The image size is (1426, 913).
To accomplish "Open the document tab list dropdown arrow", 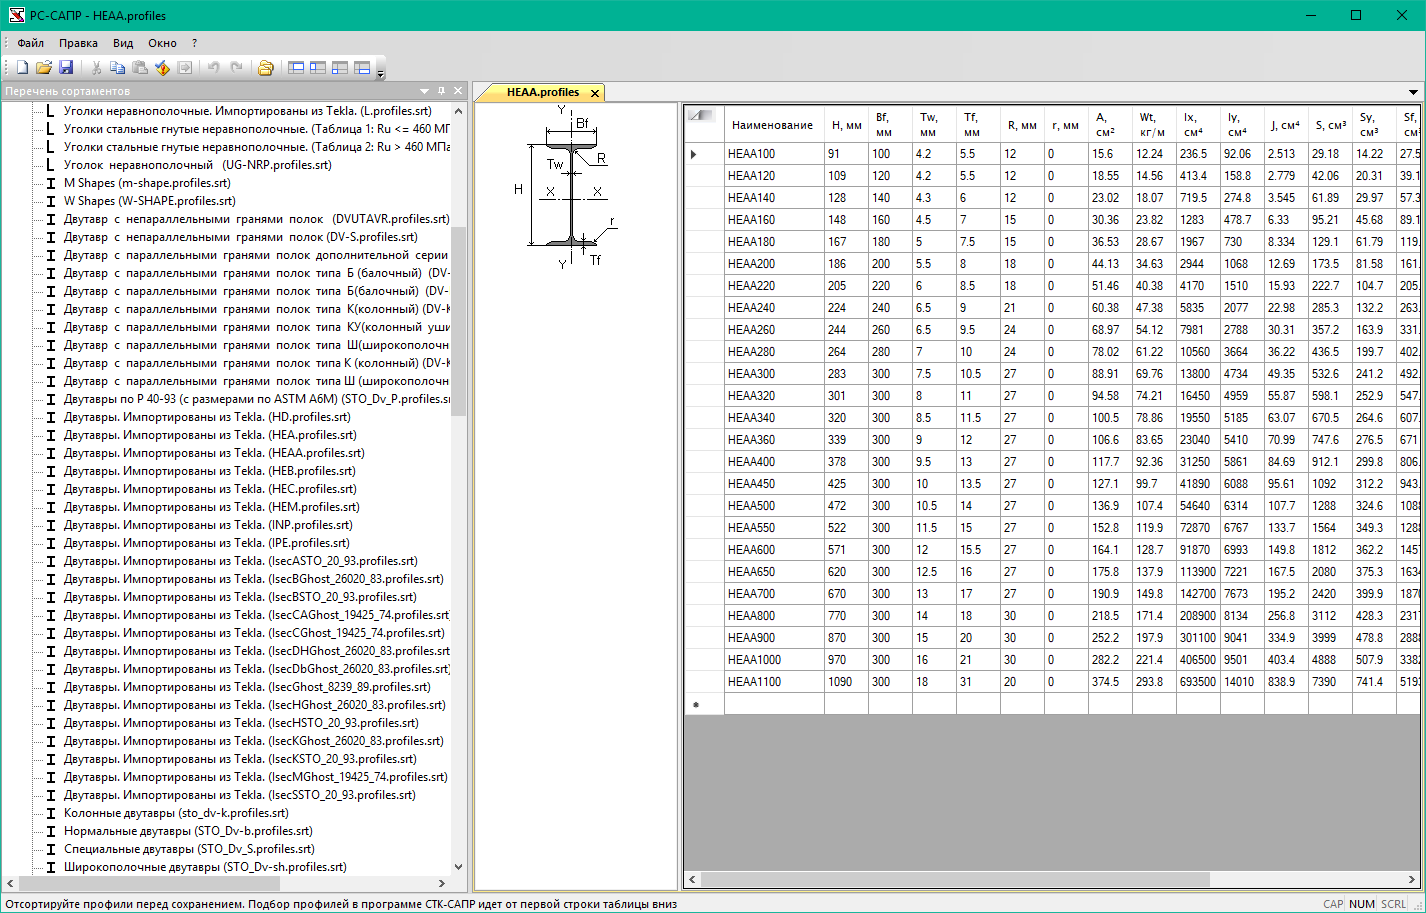I will click(x=1413, y=93).
